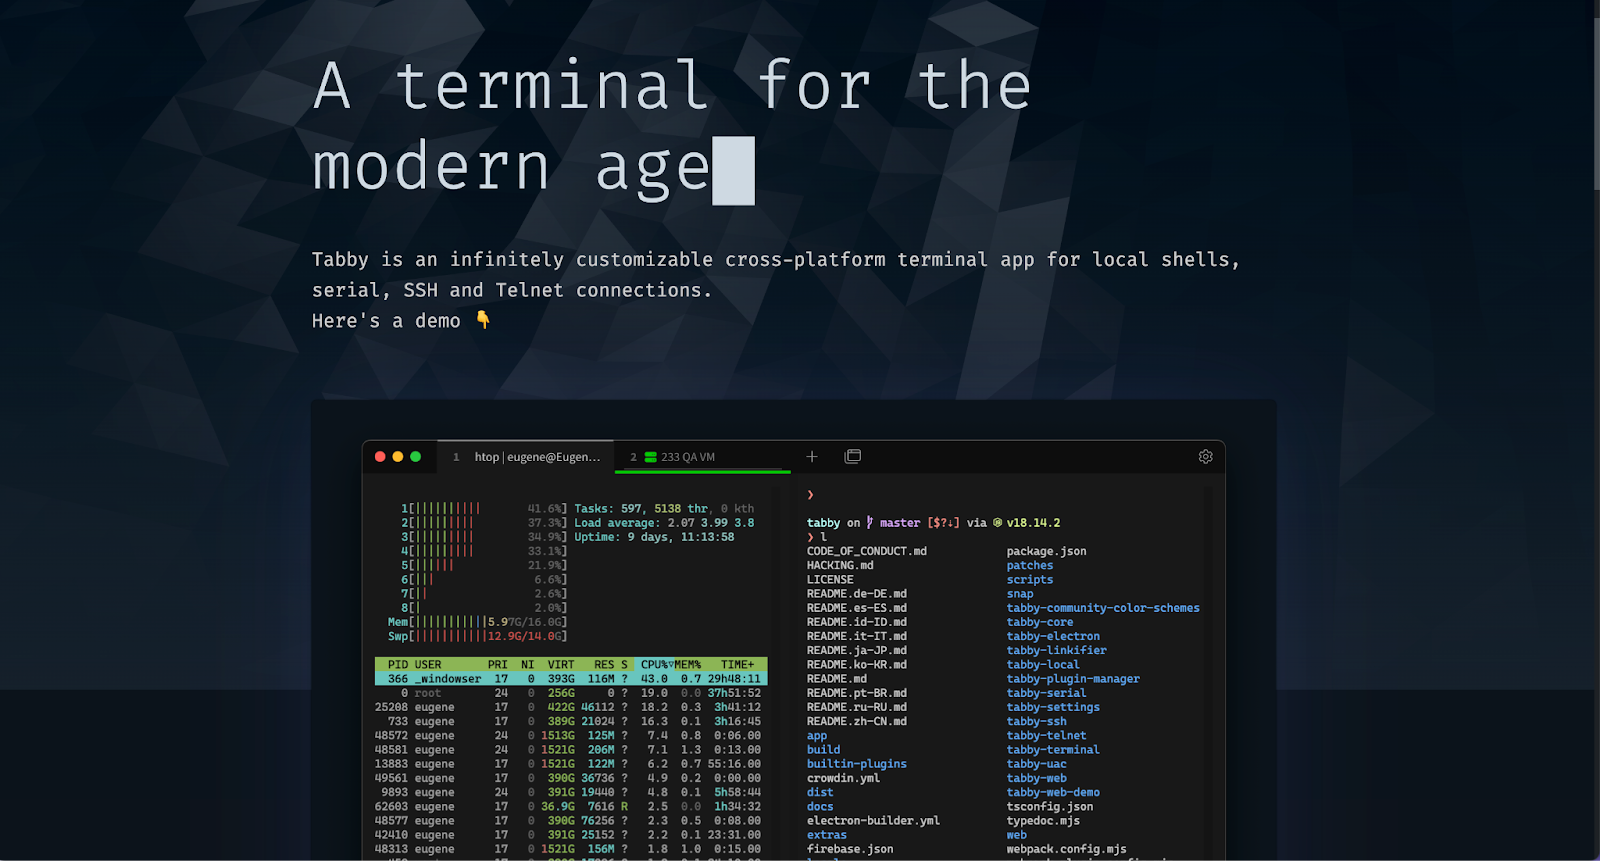
Task: Click the new tab plus icon
Action: 812,456
